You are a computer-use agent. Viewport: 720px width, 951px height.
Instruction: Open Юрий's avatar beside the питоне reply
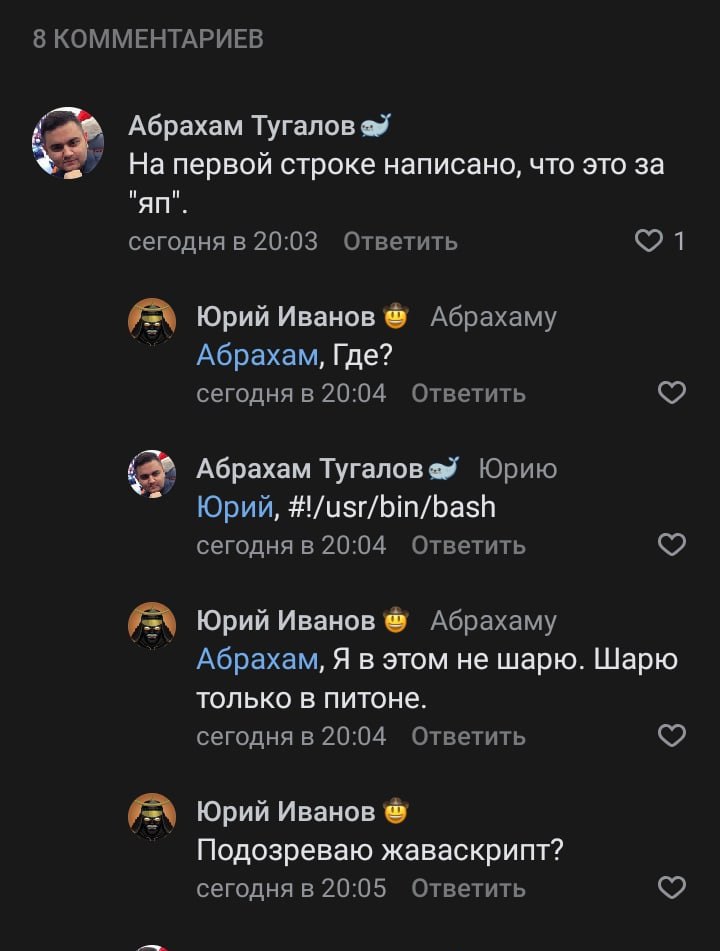coord(153,627)
